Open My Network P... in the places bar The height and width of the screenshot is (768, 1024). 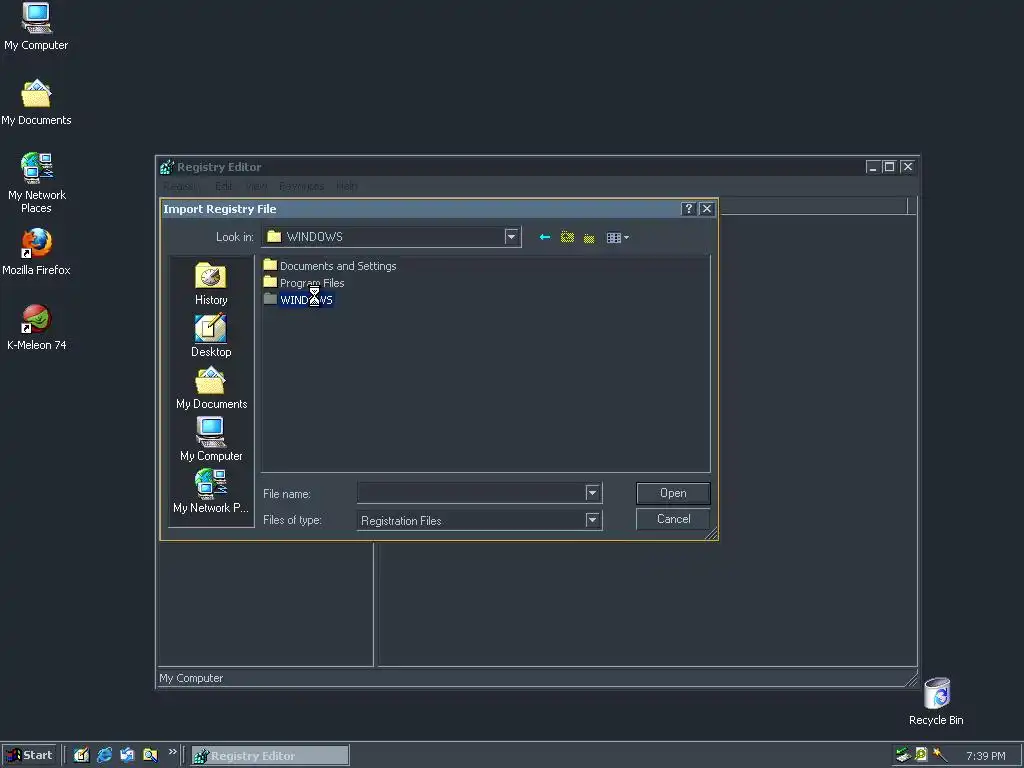coord(211,491)
